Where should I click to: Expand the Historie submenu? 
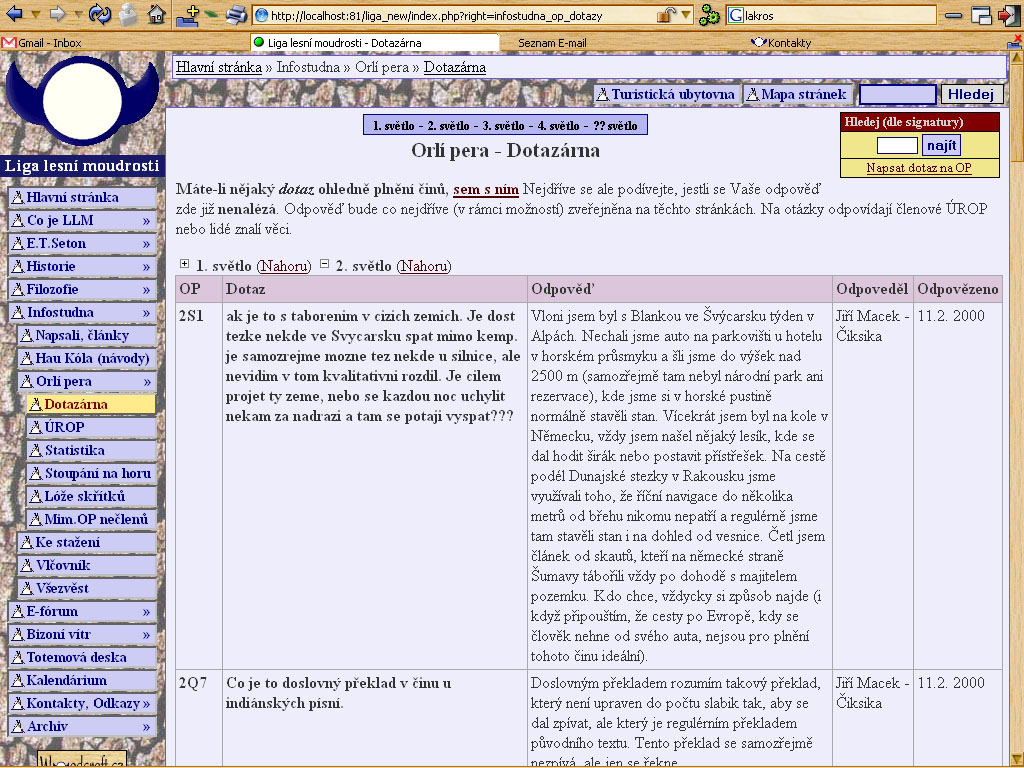[146, 266]
